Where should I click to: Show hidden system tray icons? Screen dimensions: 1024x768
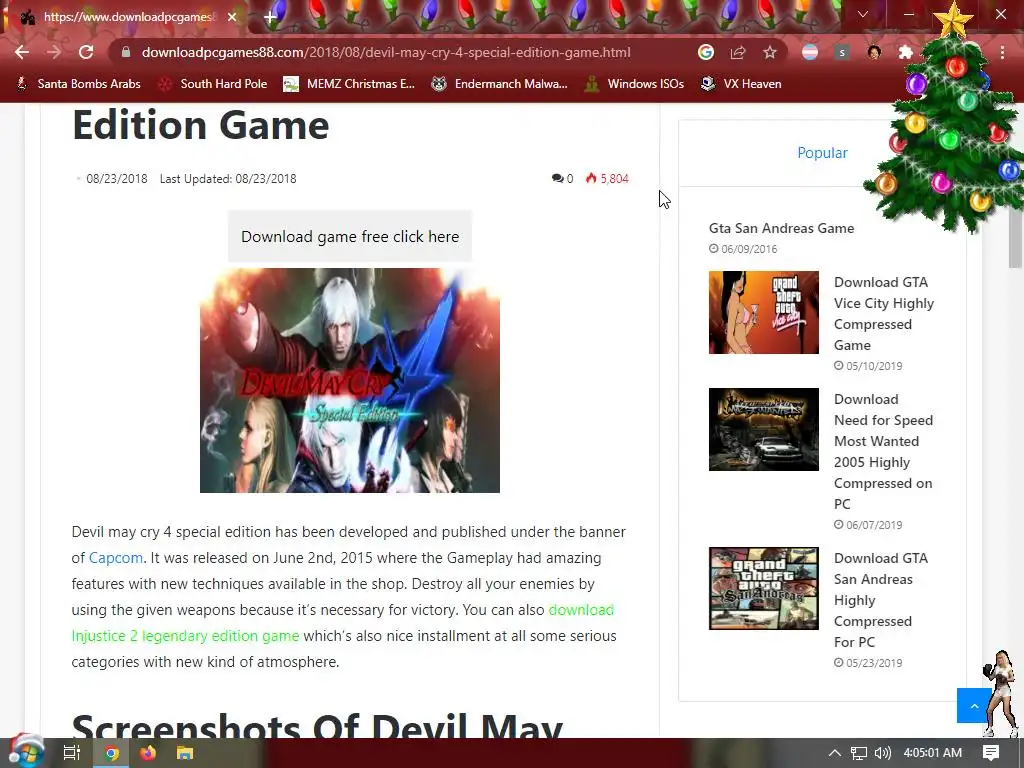[x=835, y=753]
